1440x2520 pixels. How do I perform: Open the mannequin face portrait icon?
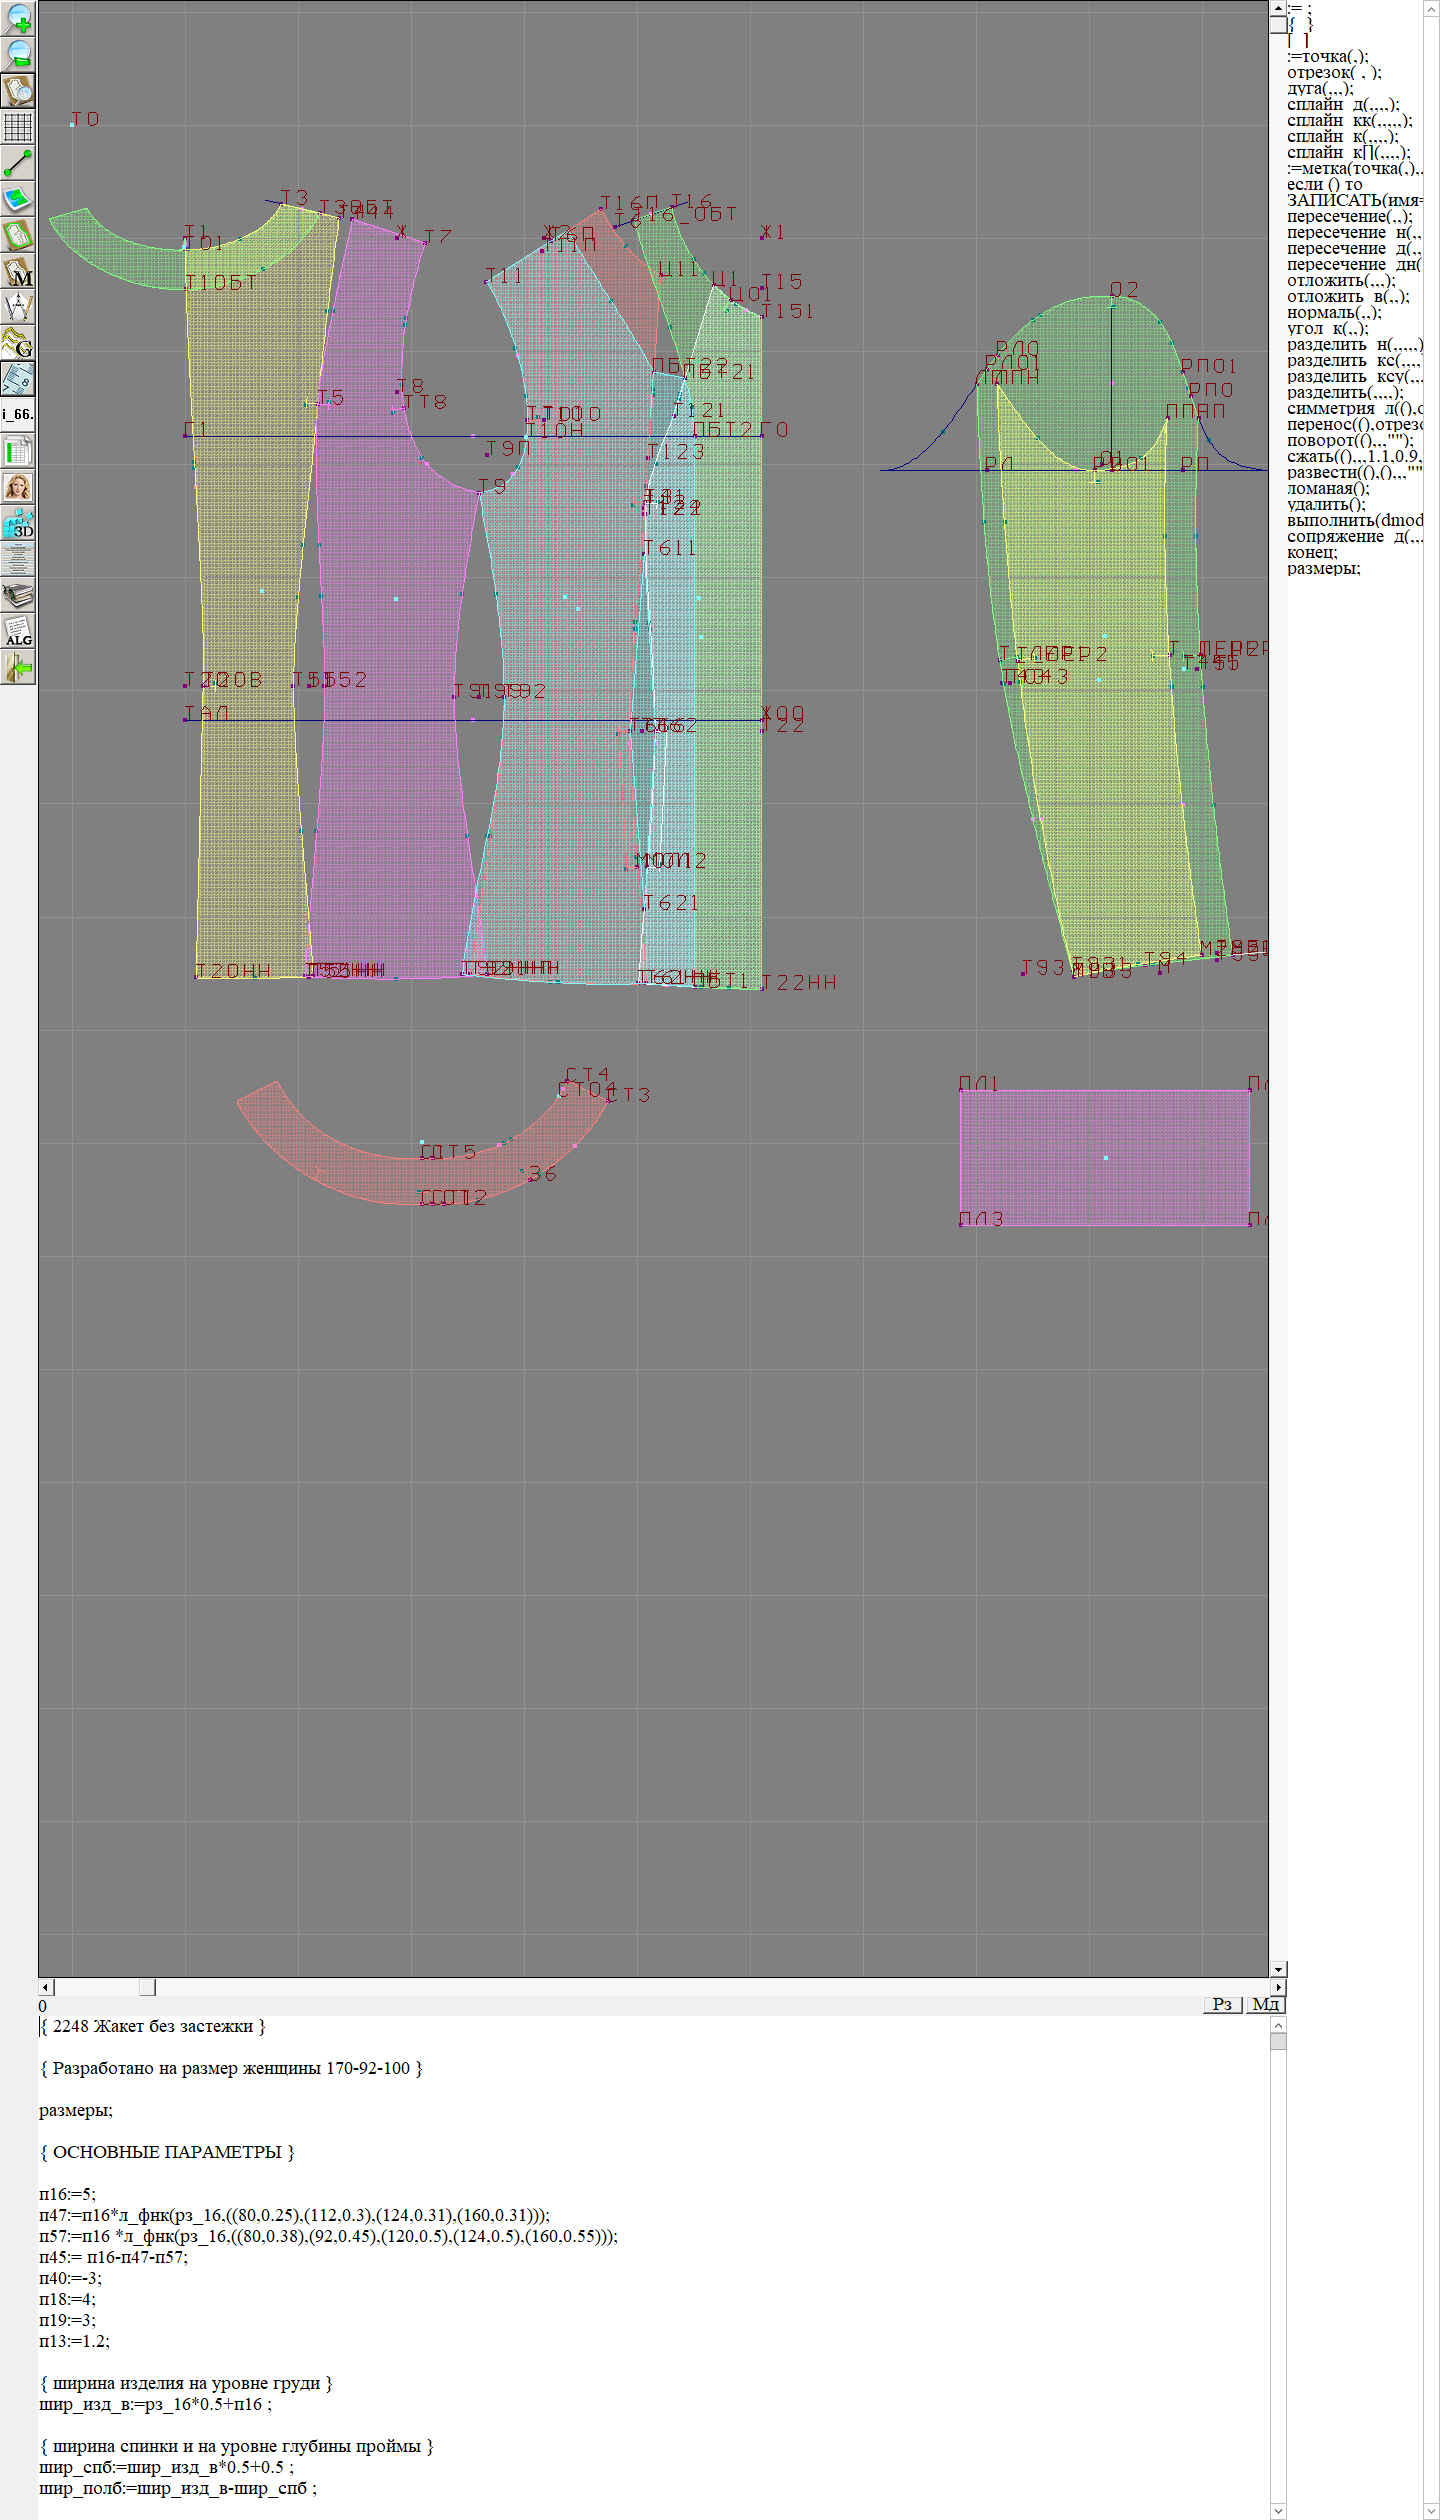(x=18, y=487)
